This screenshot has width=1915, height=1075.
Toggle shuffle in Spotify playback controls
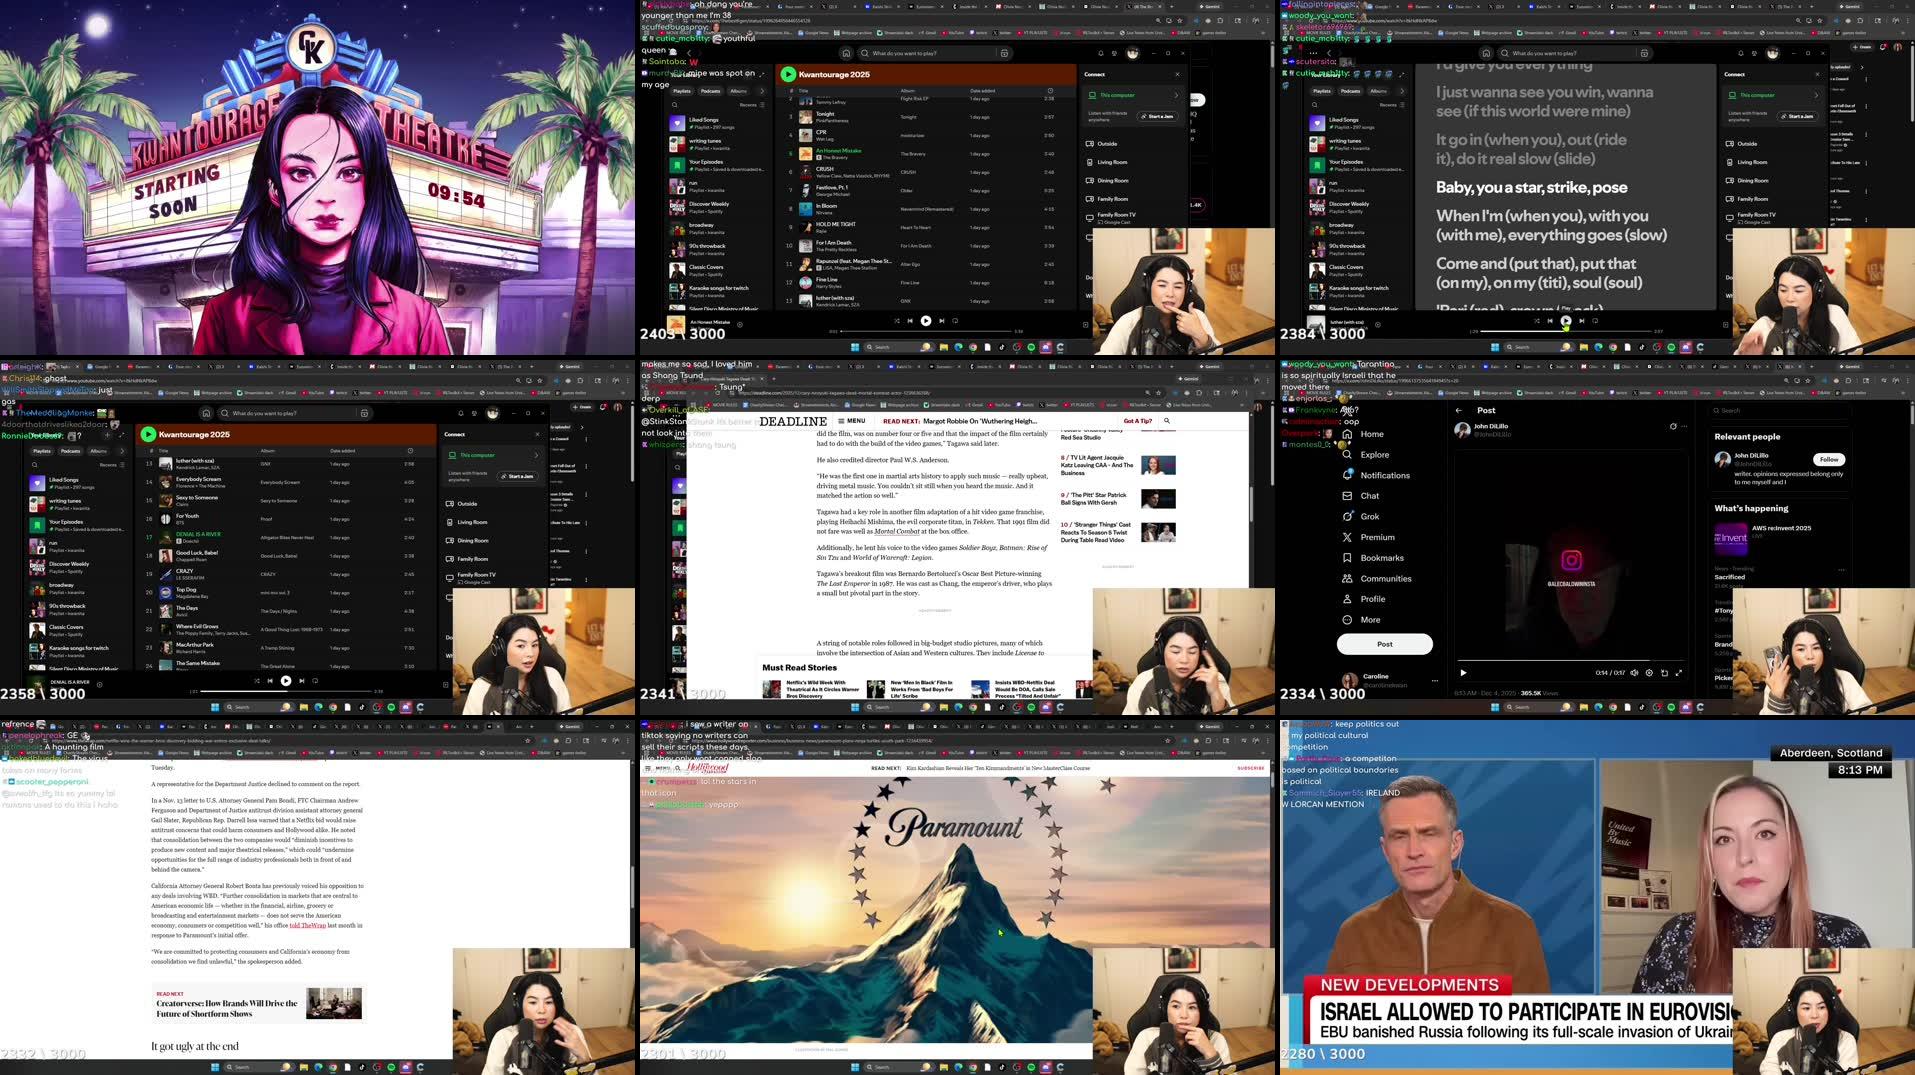coord(897,321)
